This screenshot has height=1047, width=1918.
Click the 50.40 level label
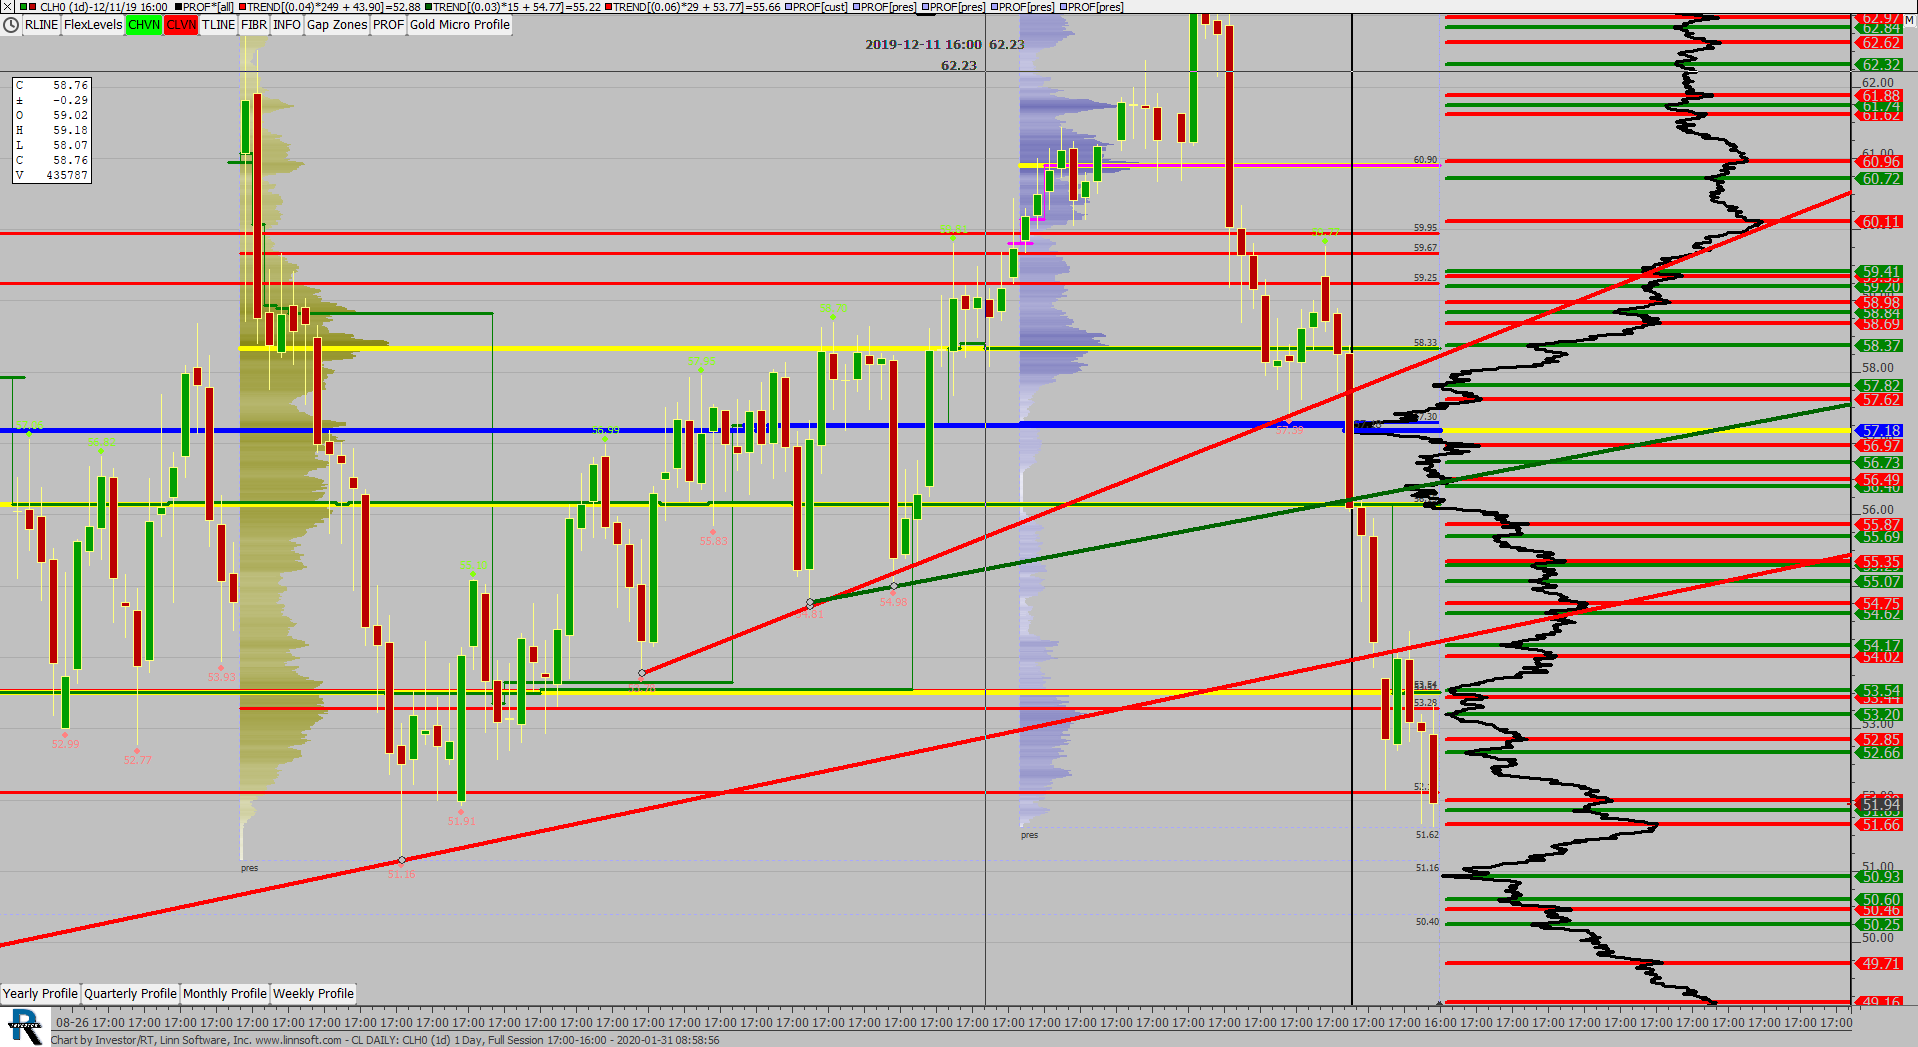coord(1427,921)
